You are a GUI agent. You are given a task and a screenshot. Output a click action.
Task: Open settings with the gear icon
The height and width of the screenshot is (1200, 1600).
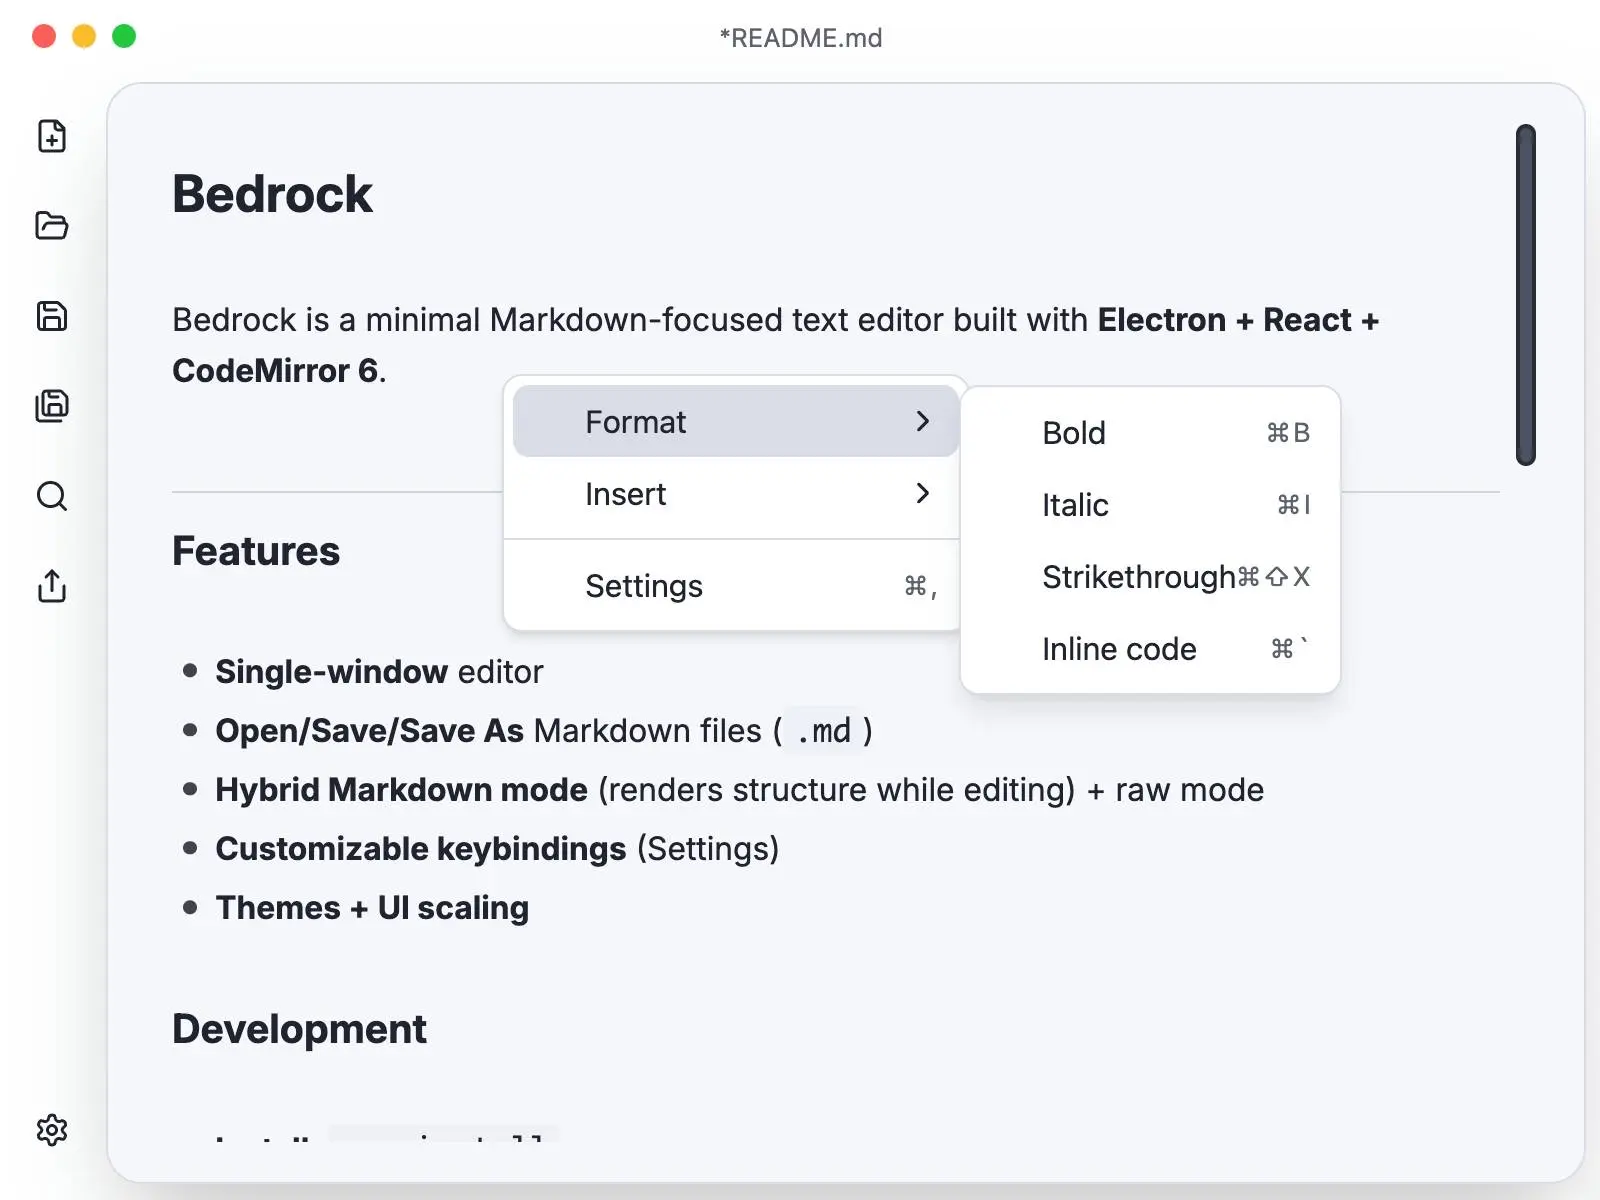53,1130
